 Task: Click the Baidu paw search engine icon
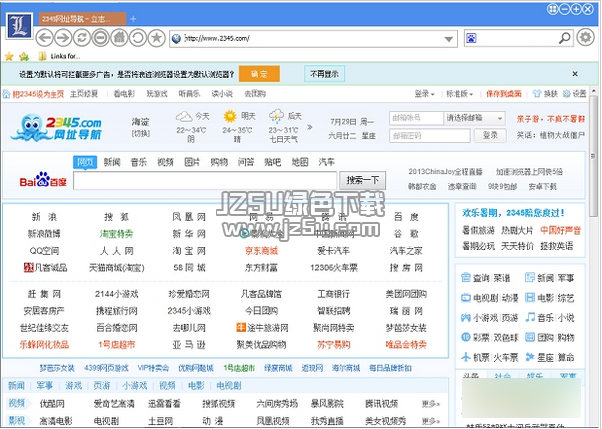pyautogui.click(x=471, y=38)
